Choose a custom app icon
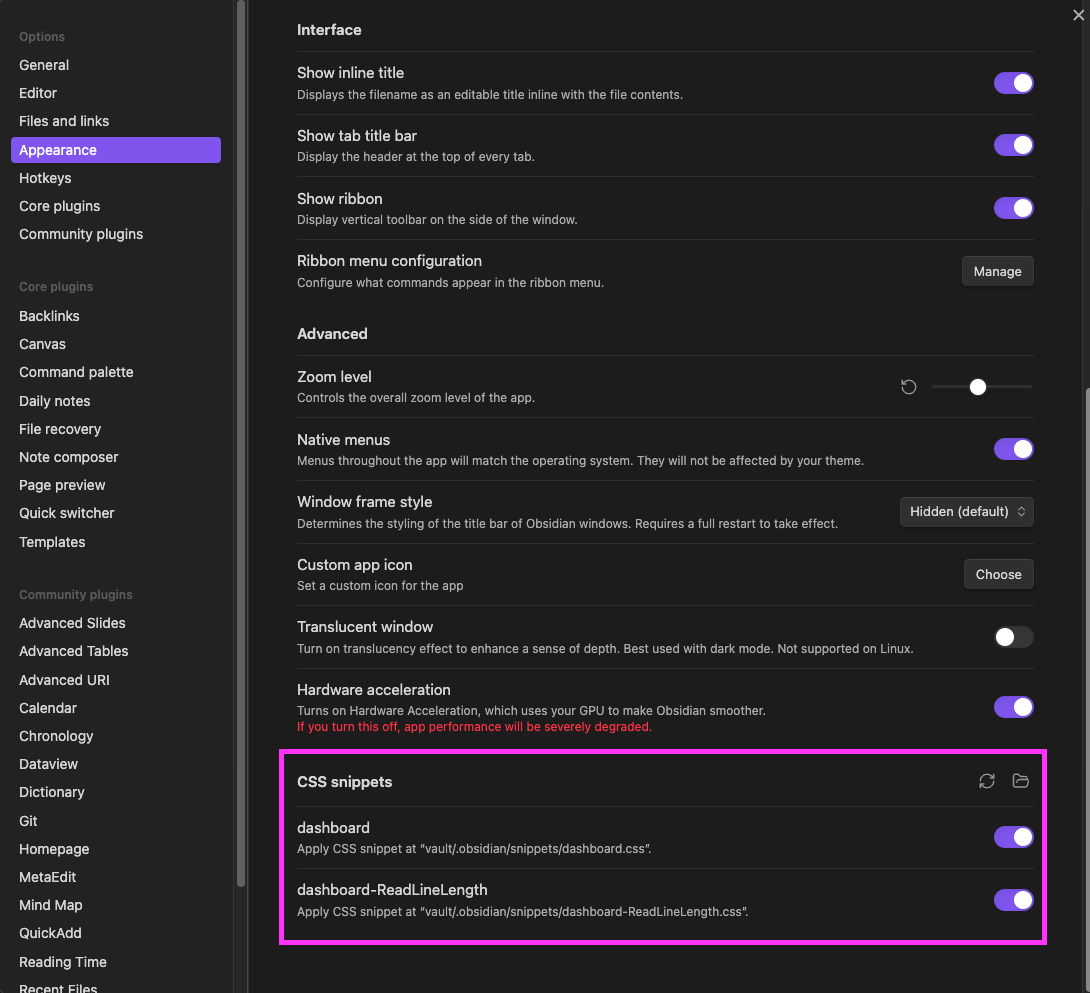Viewport: 1090px width, 993px height. tap(998, 574)
